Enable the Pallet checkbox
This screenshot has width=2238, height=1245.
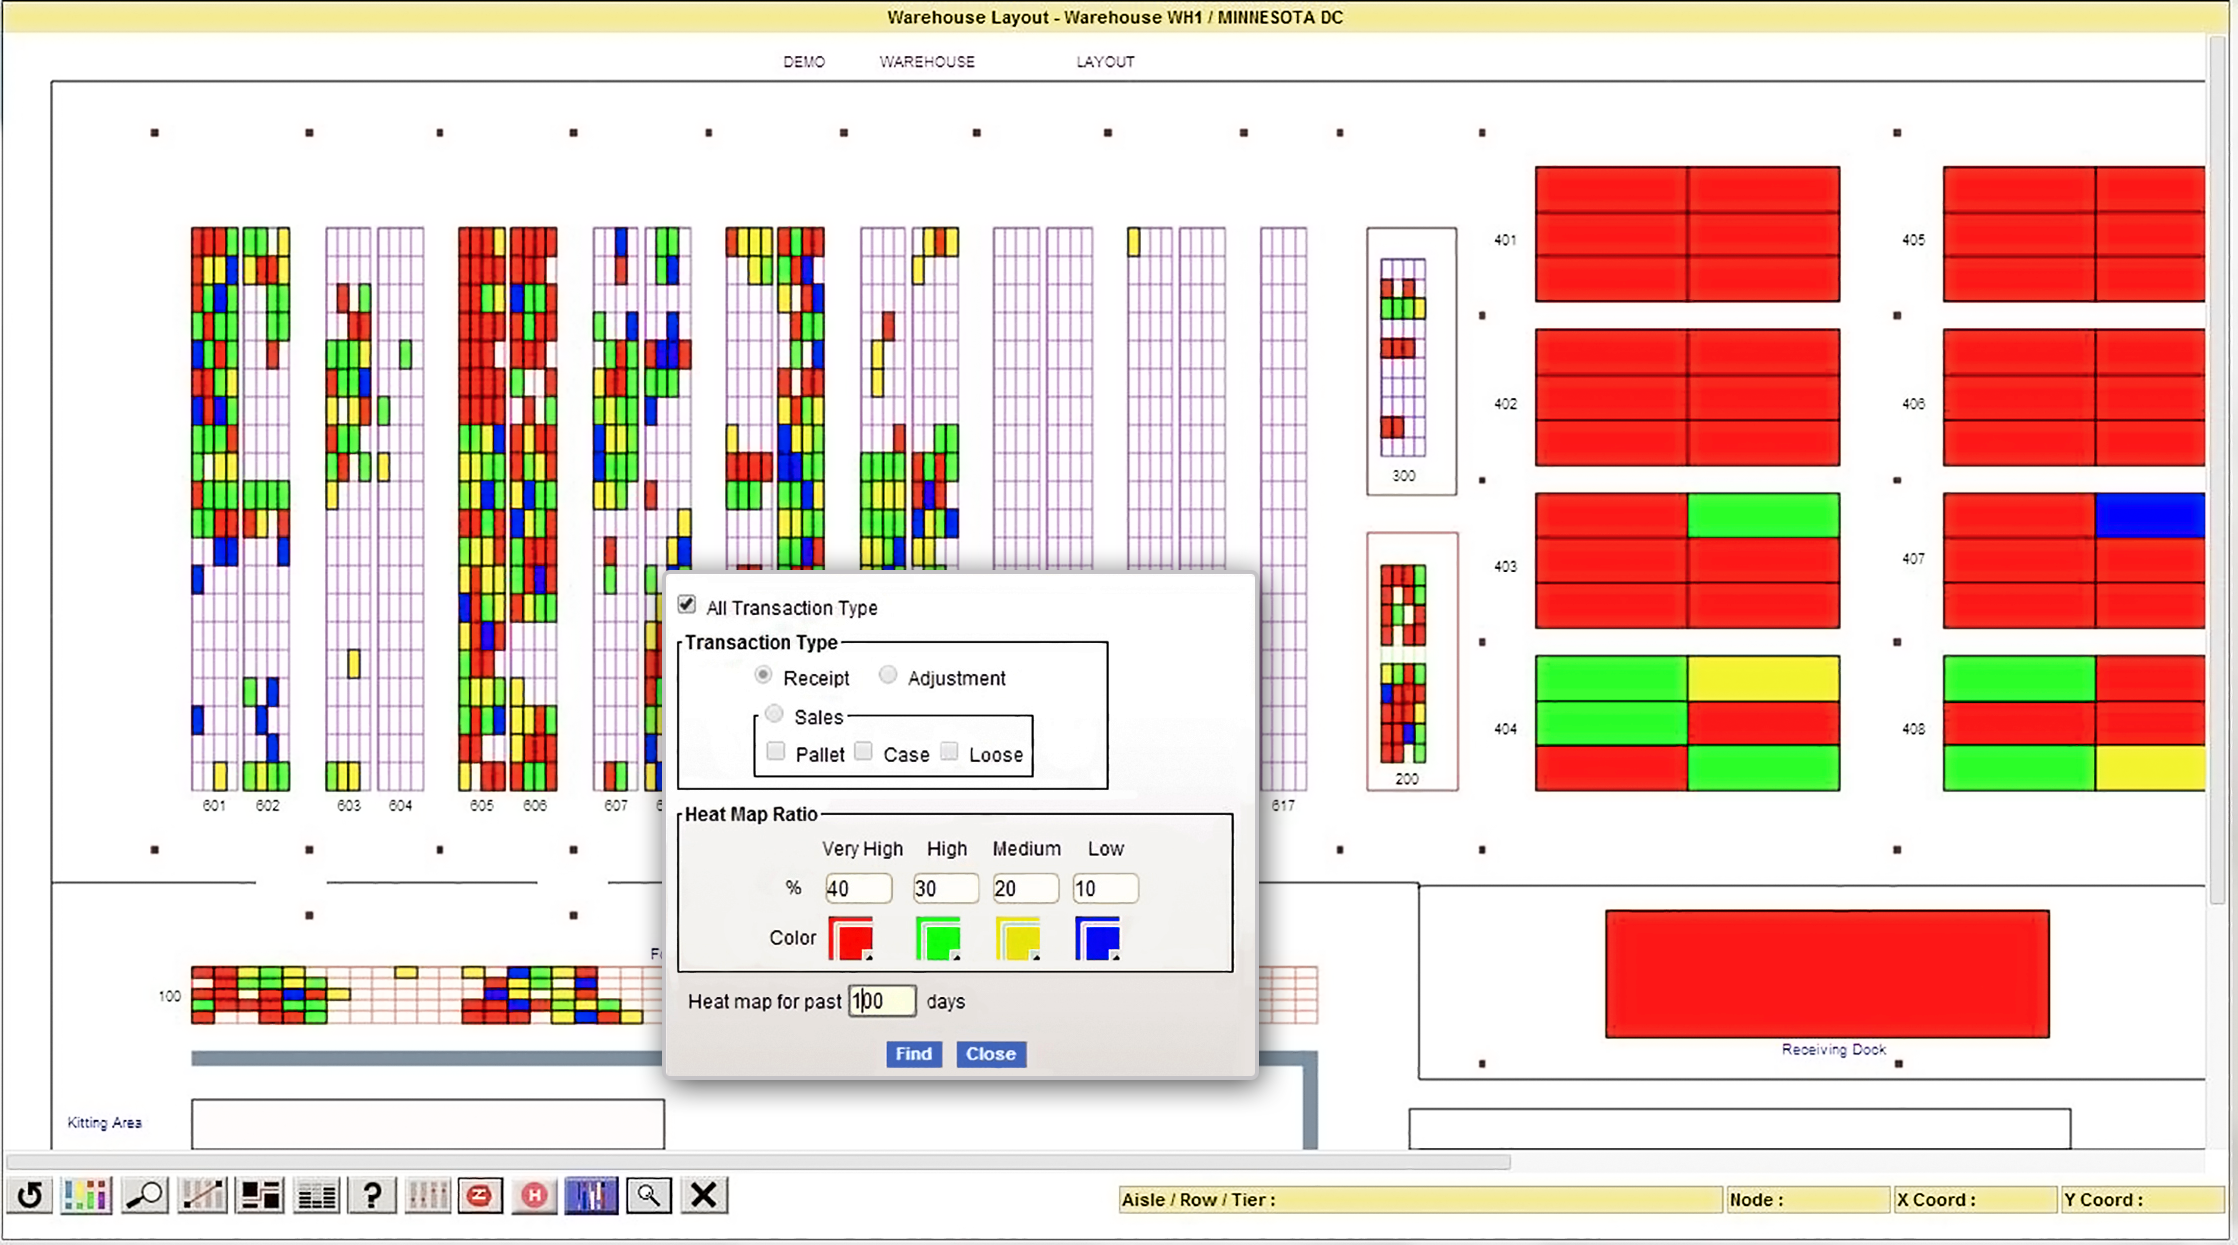776,752
